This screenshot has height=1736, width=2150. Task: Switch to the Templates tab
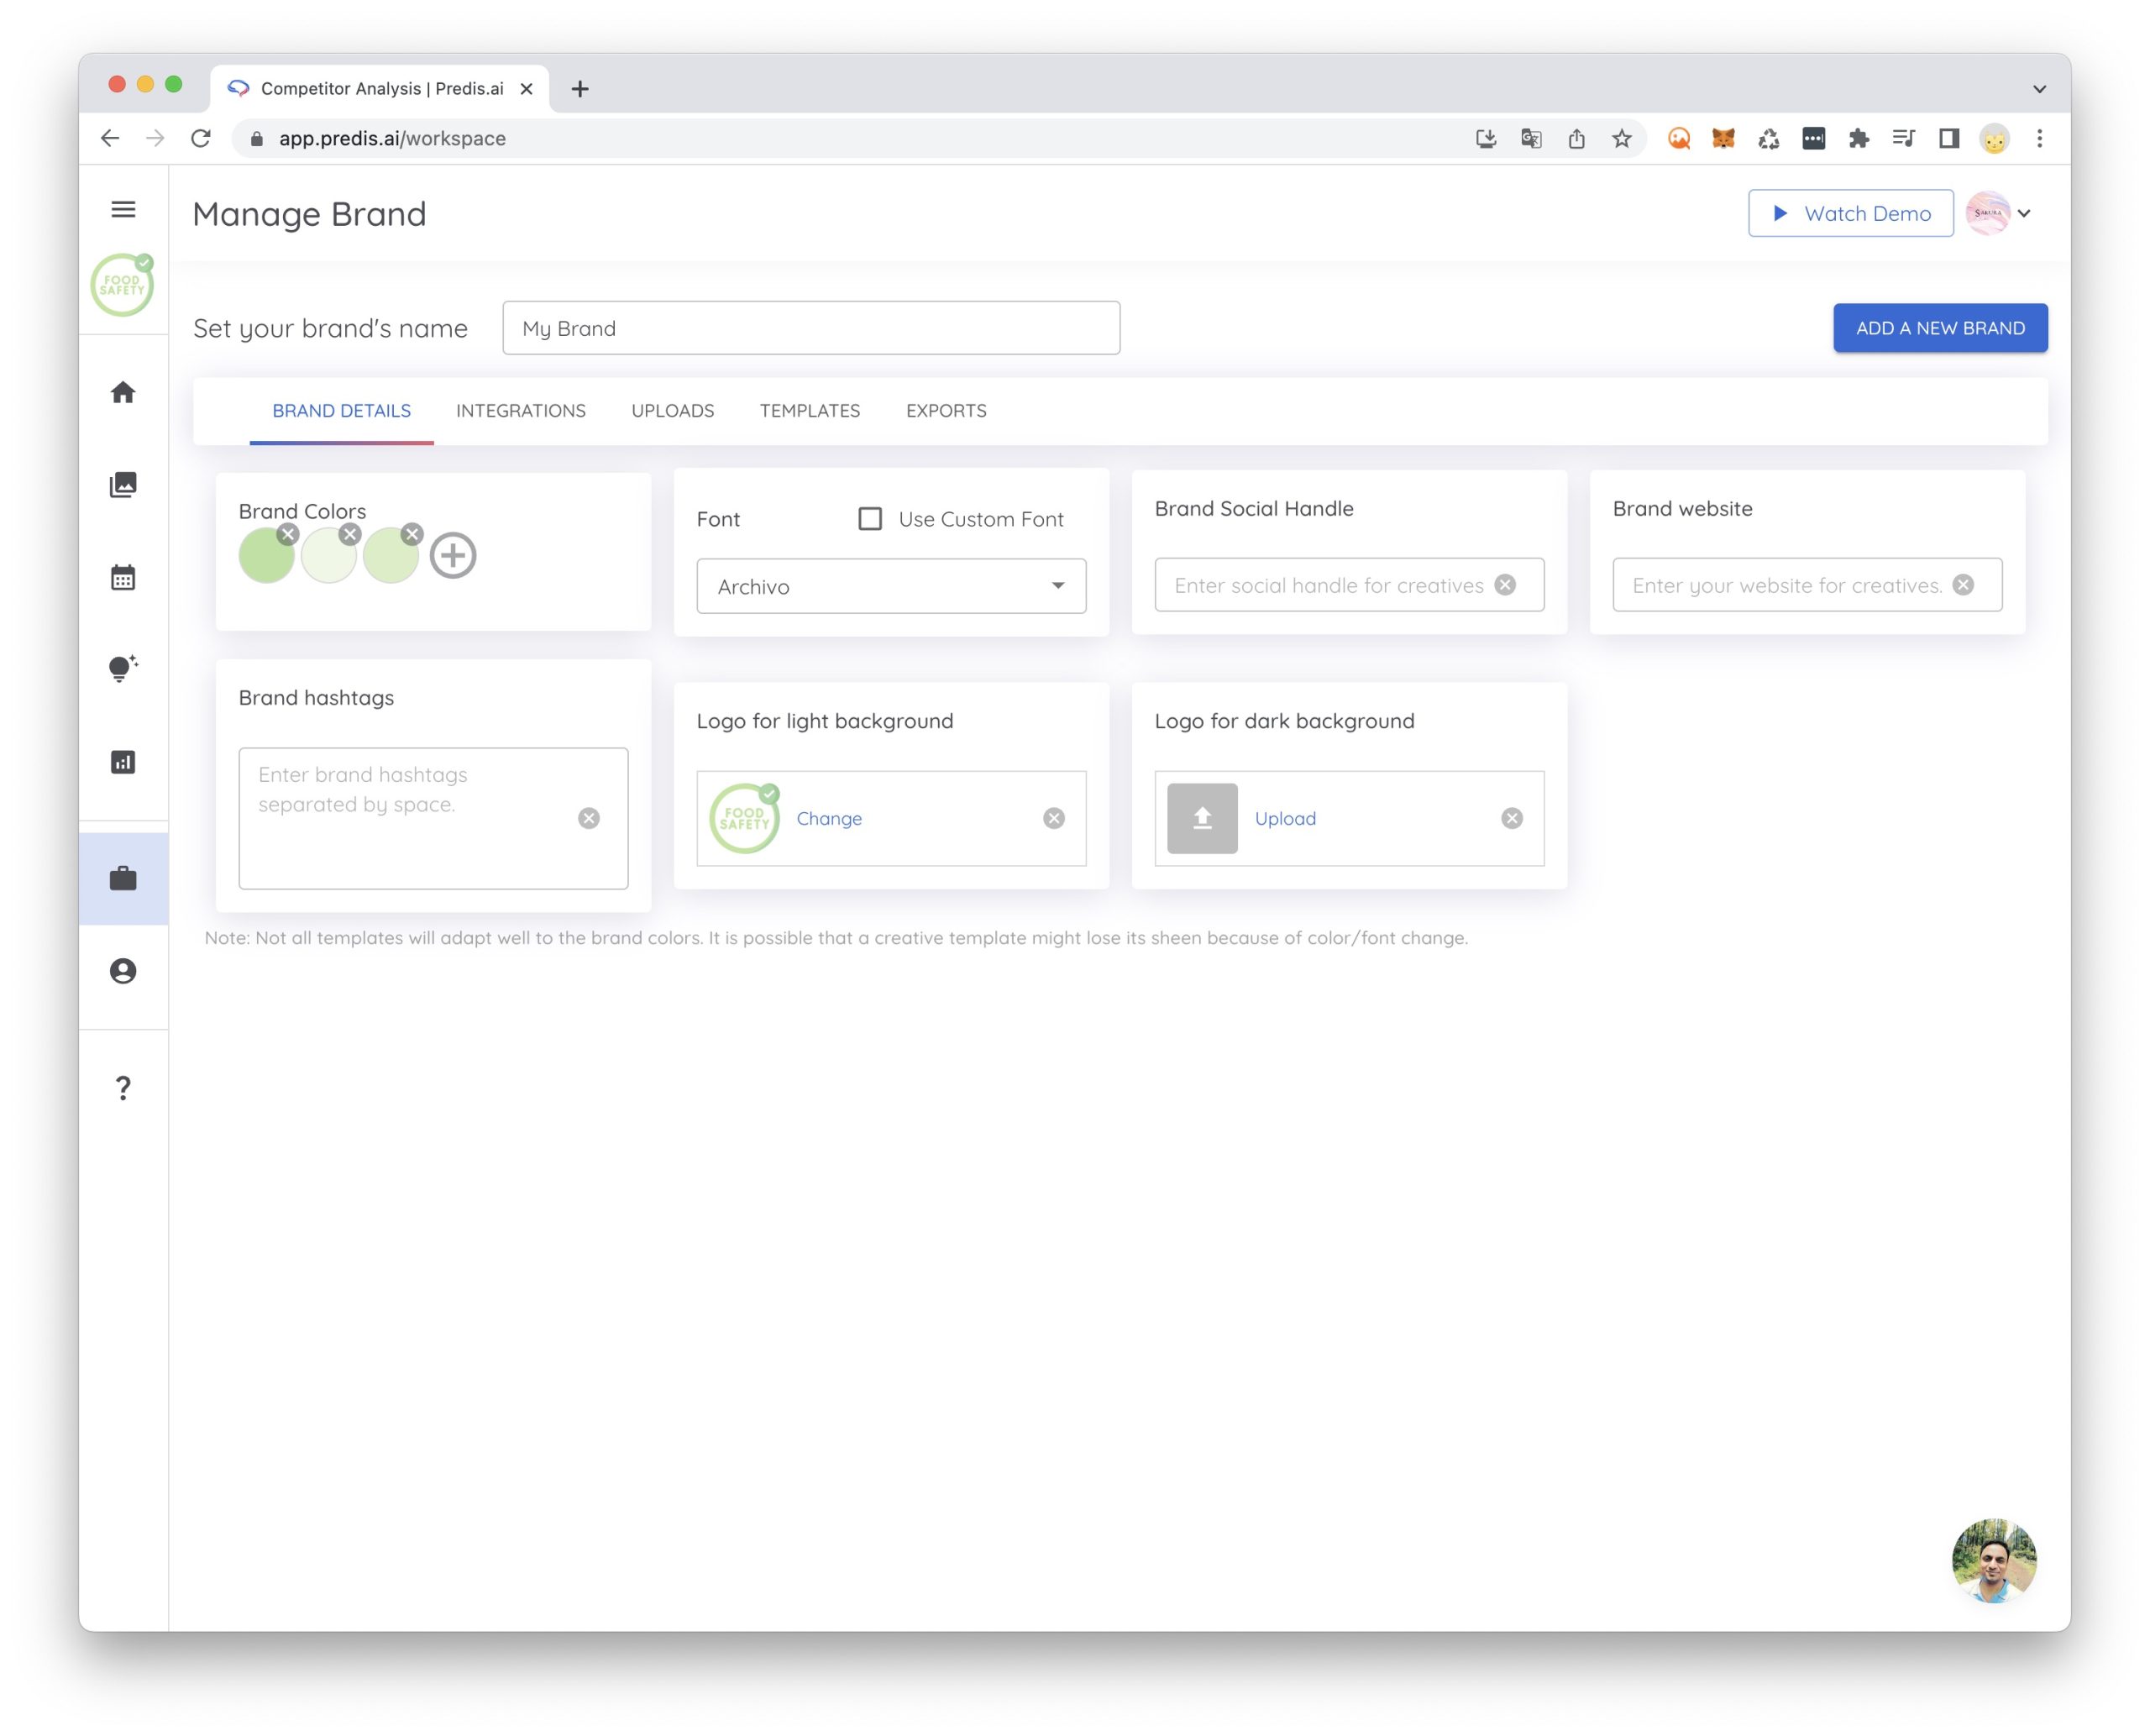[x=809, y=411]
